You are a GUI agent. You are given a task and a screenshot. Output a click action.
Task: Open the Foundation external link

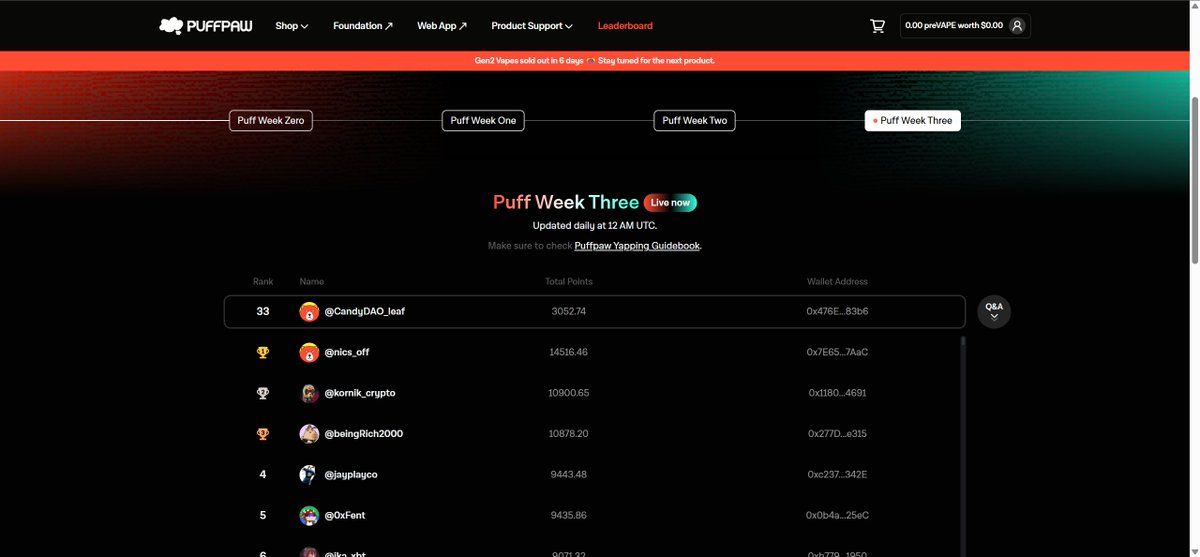pyautogui.click(x=363, y=26)
